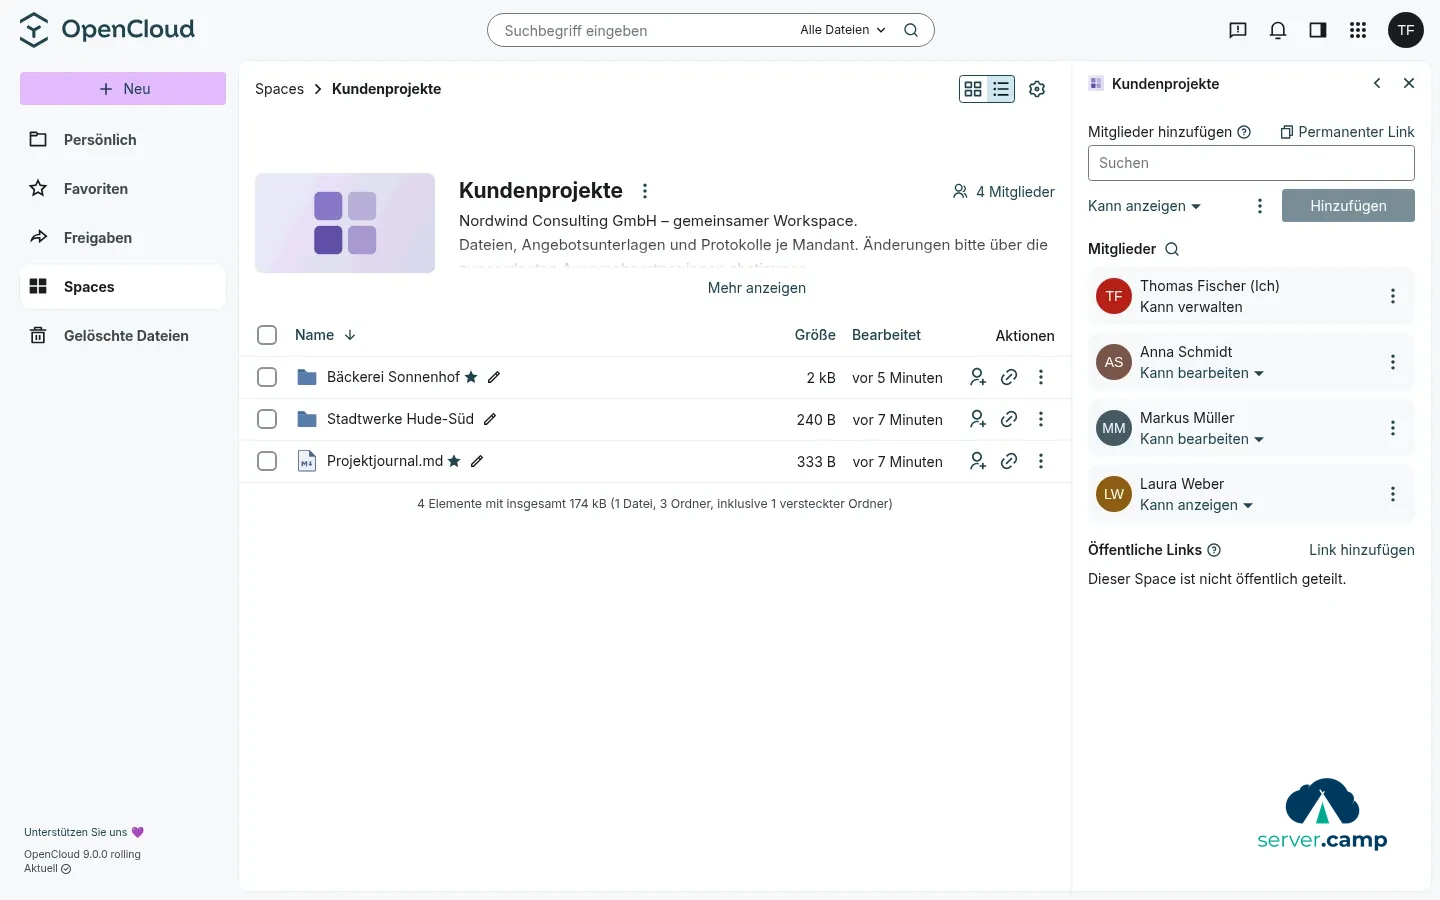The image size is (1440, 900).
Task: Search members with magnifier icon
Action: click(x=1172, y=249)
